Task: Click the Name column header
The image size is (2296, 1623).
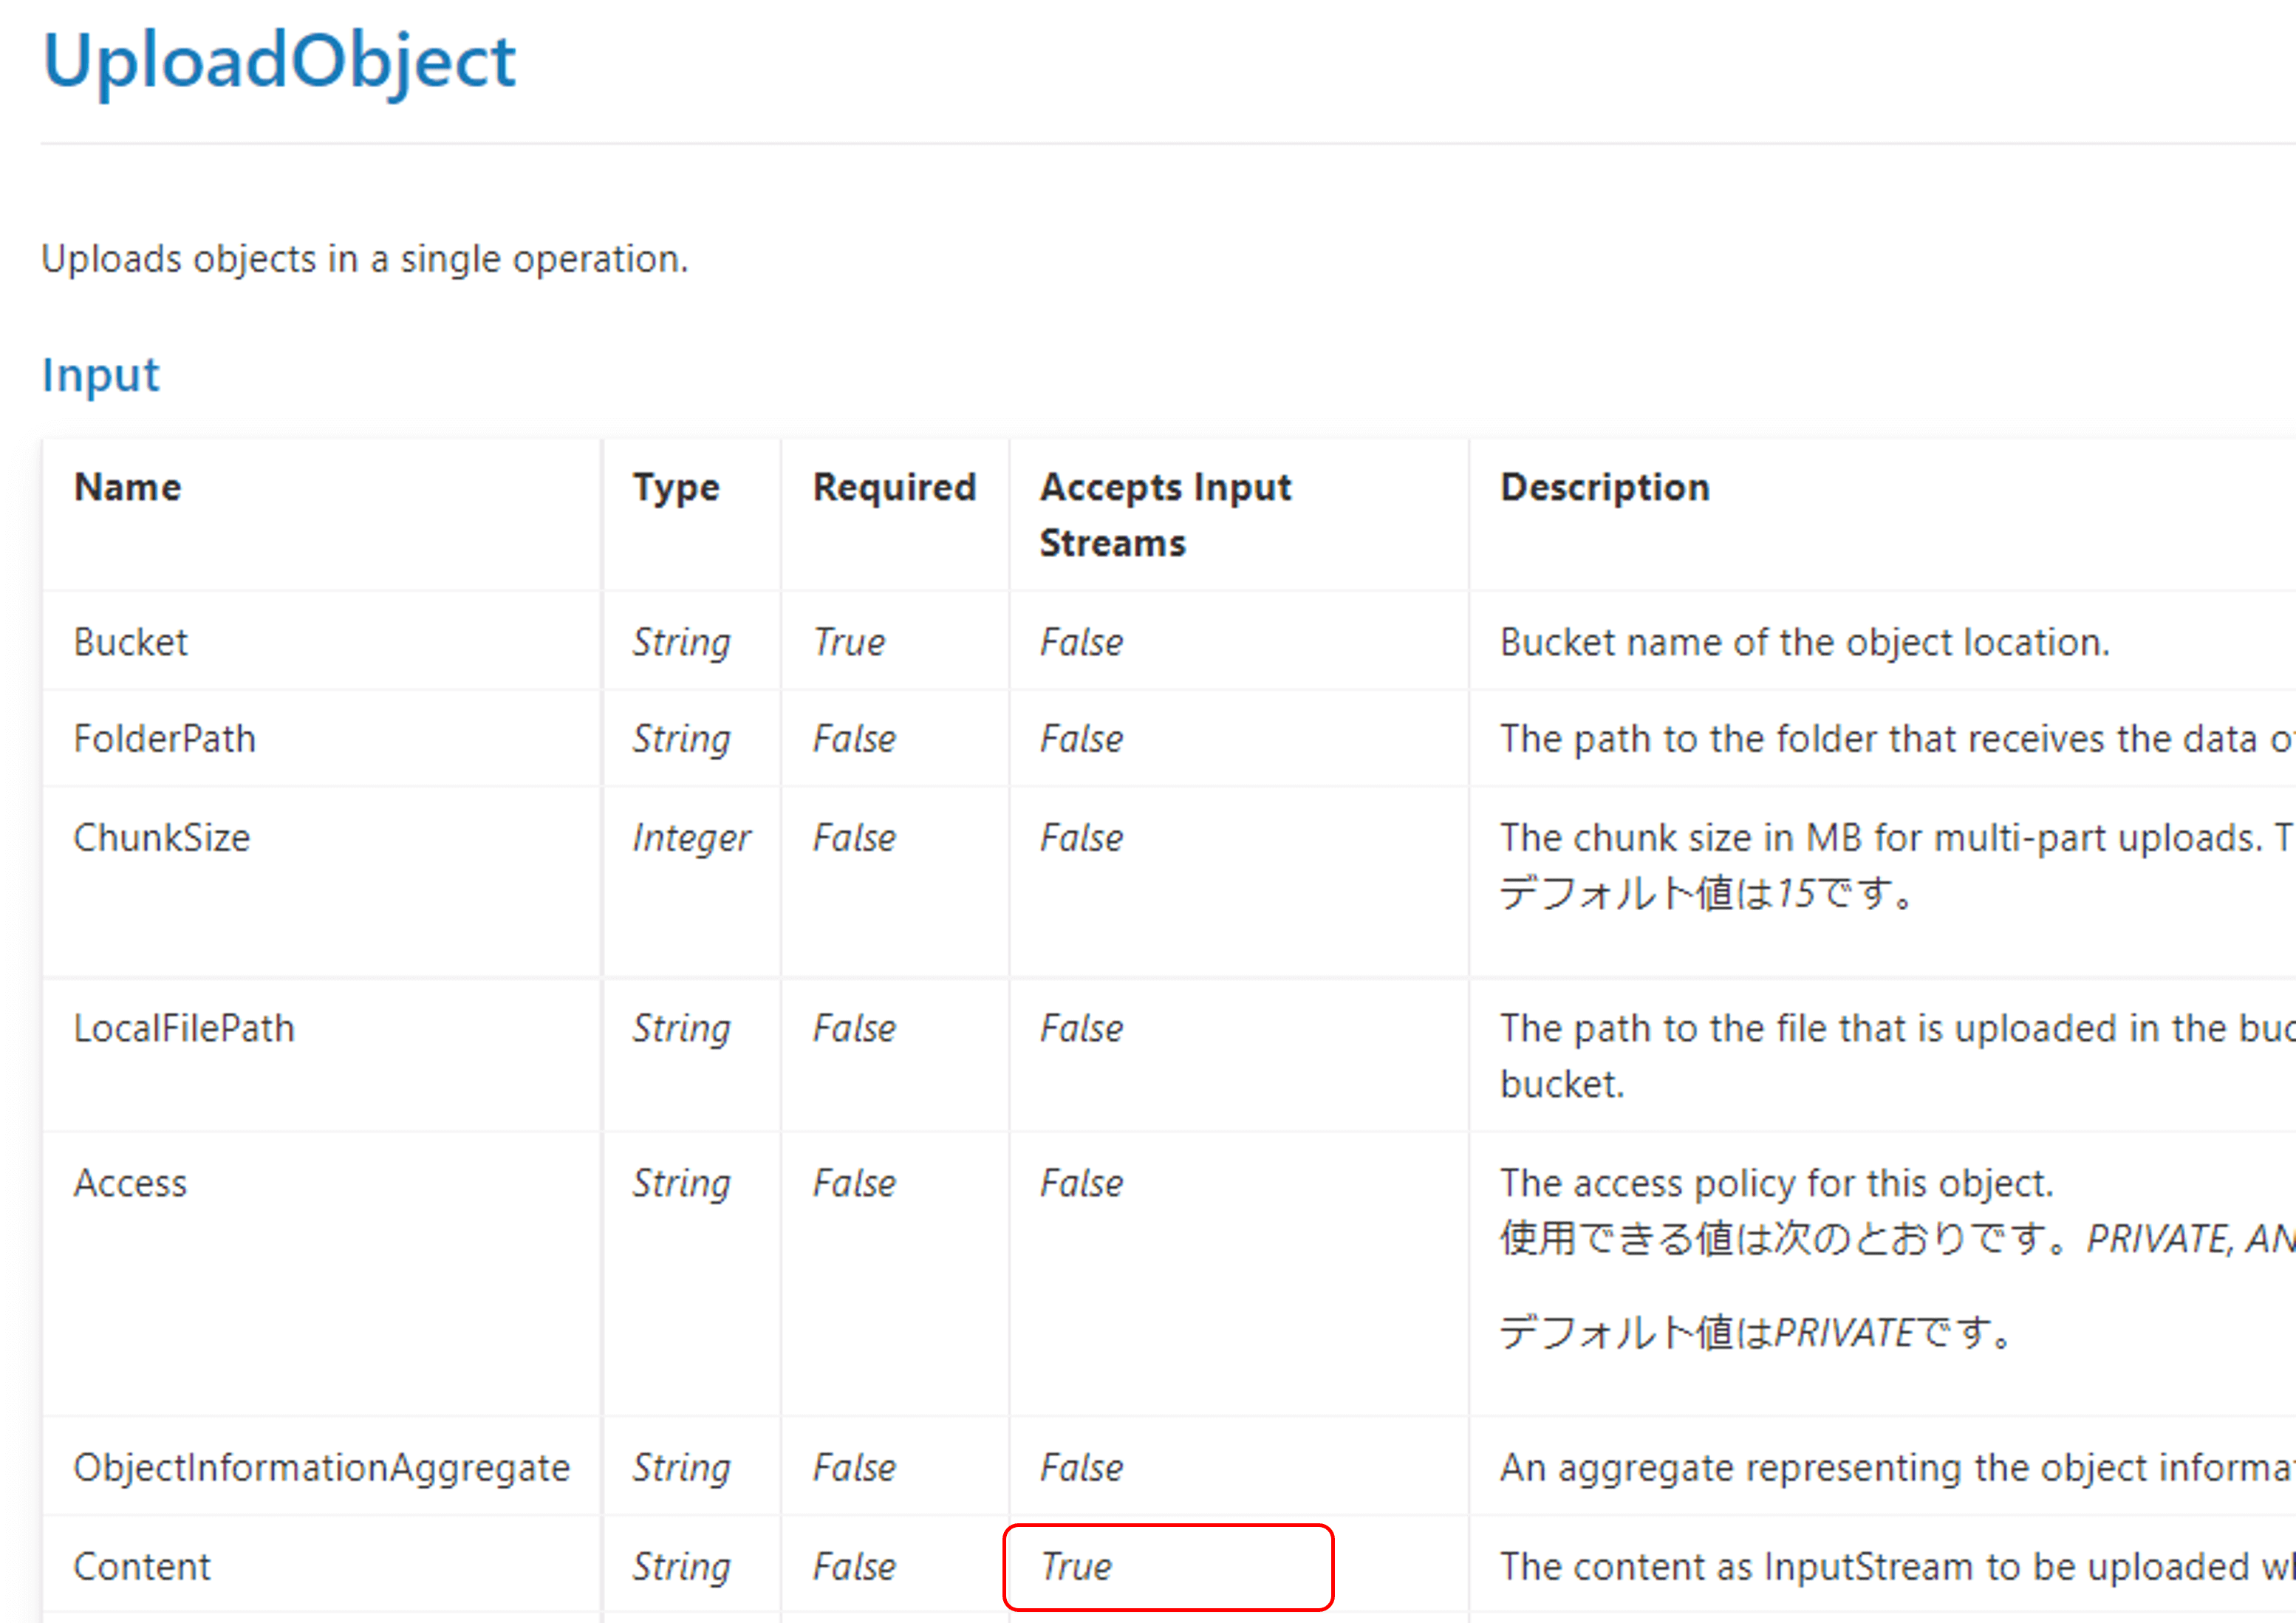Action: (128, 487)
